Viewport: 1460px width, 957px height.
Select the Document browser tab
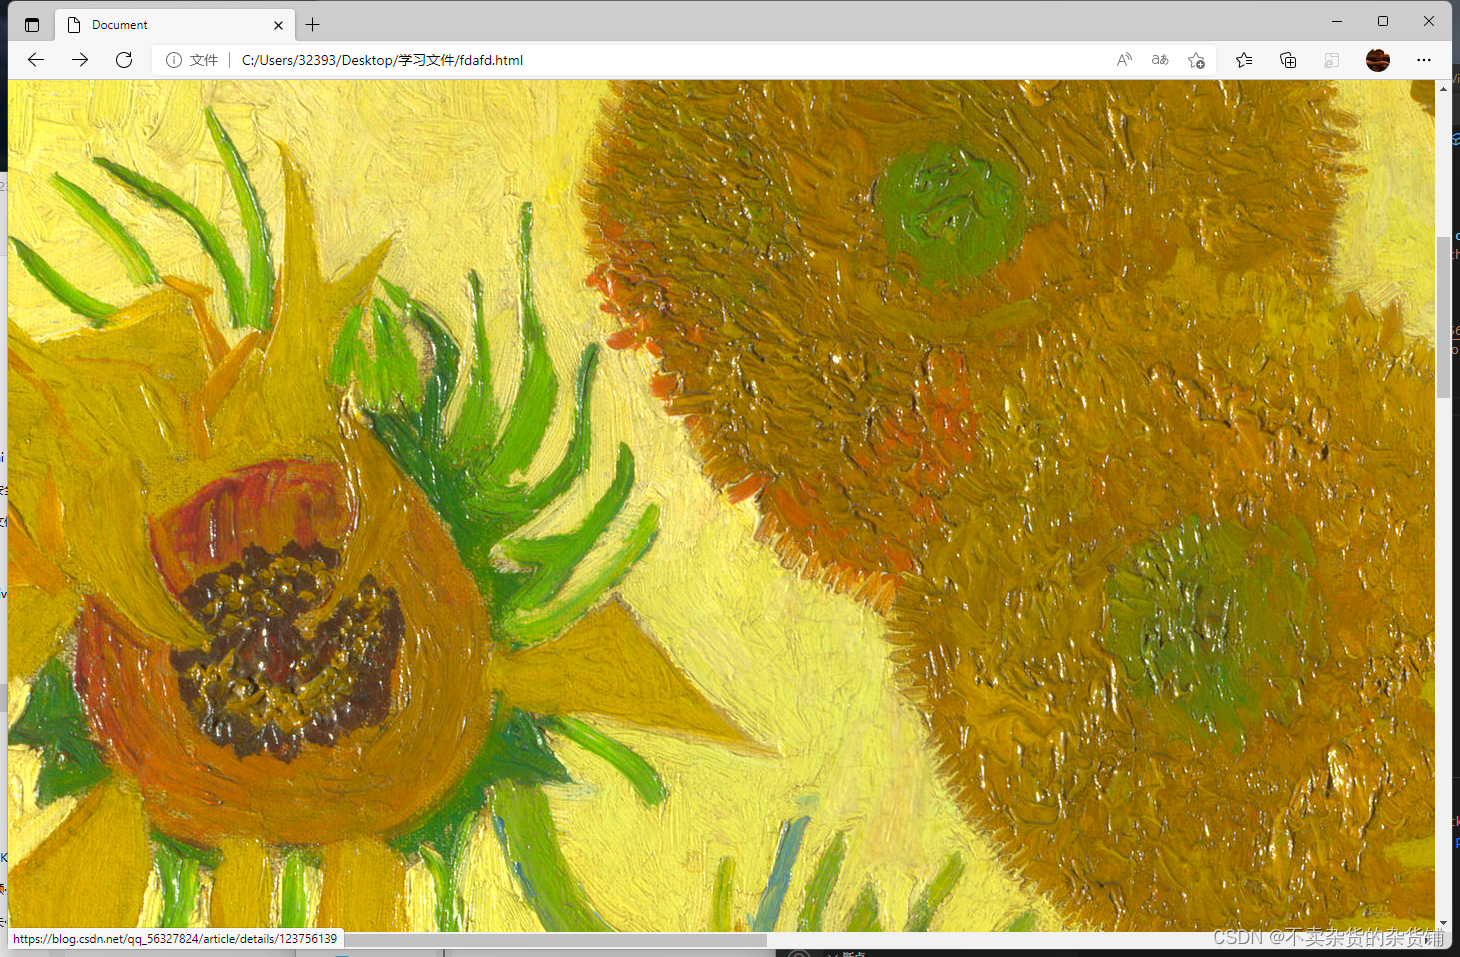tap(176, 25)
